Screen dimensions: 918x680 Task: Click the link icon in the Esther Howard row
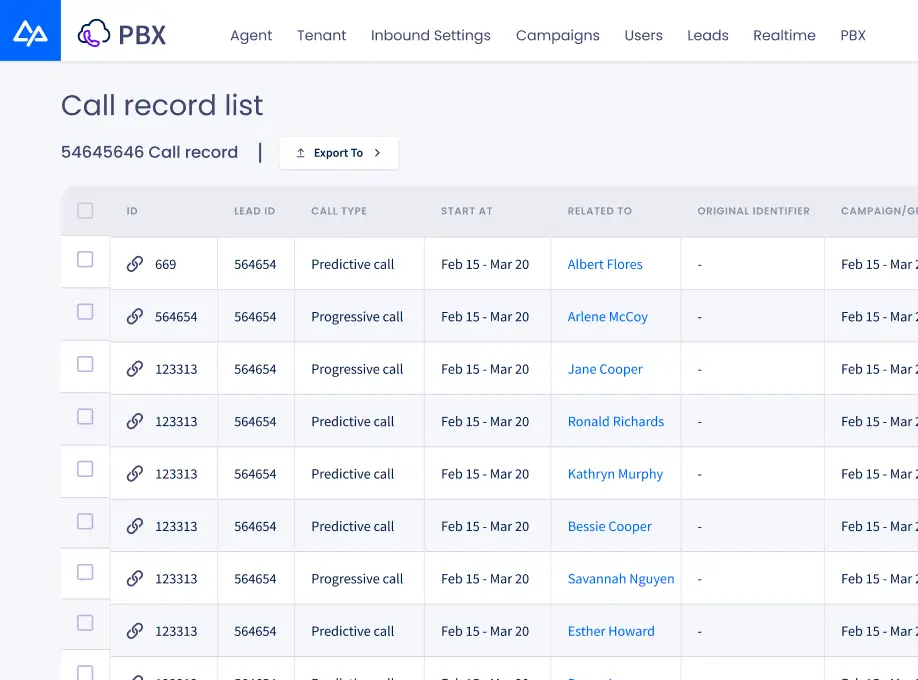pyautogui.click(x=135, y=631)
